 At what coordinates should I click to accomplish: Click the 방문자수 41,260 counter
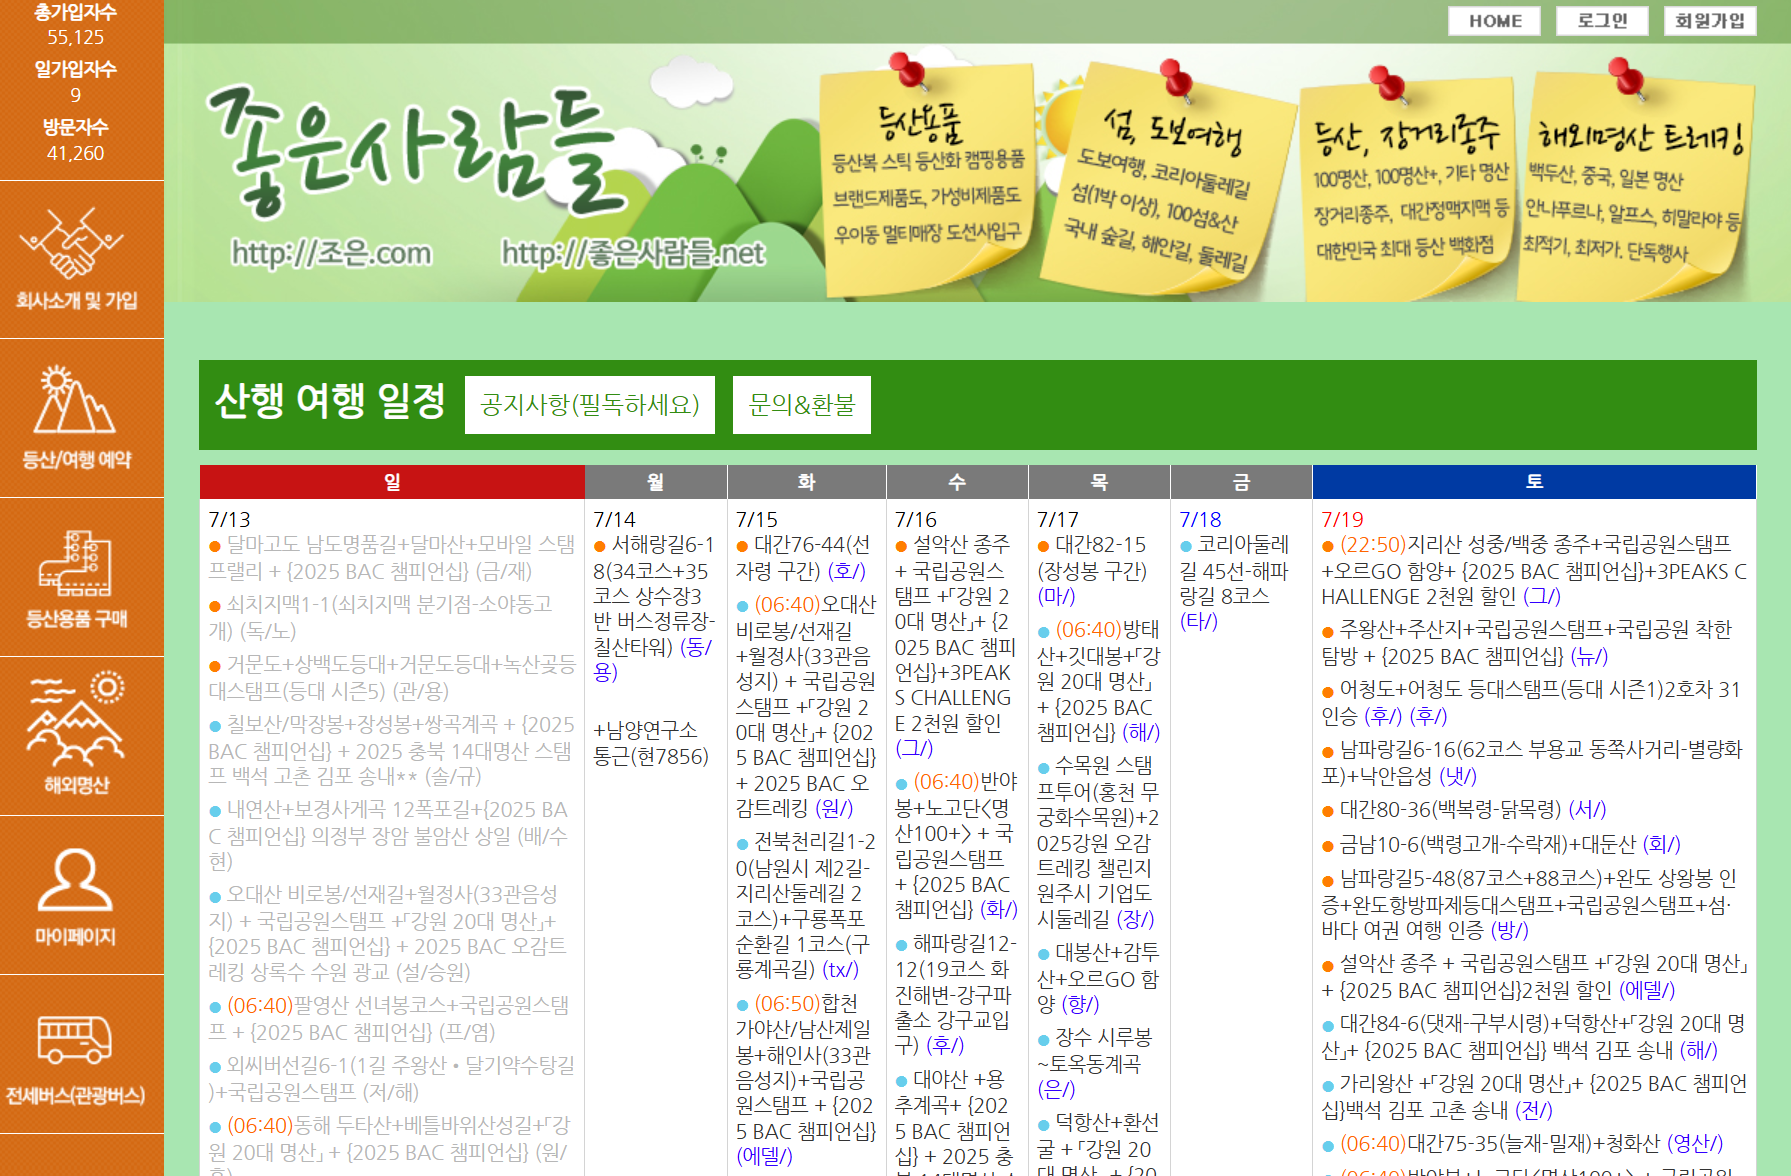[x=76, y=140]
